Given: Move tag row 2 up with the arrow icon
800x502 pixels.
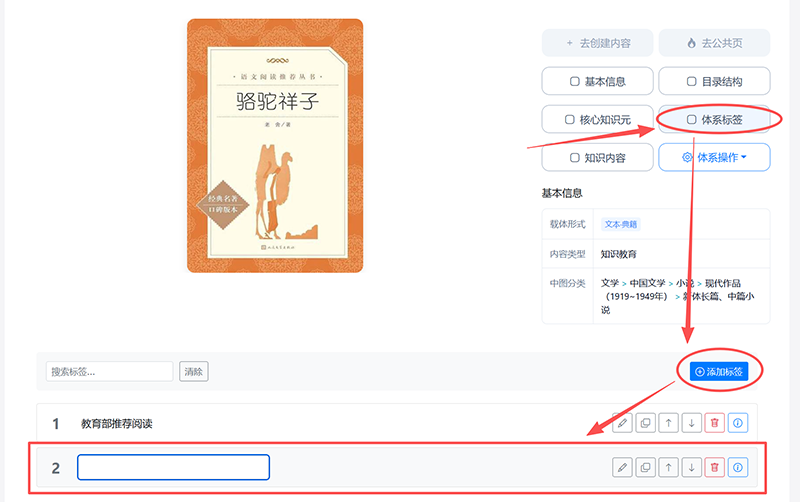Looking at the screenshot, I should (x=668, y=467).
